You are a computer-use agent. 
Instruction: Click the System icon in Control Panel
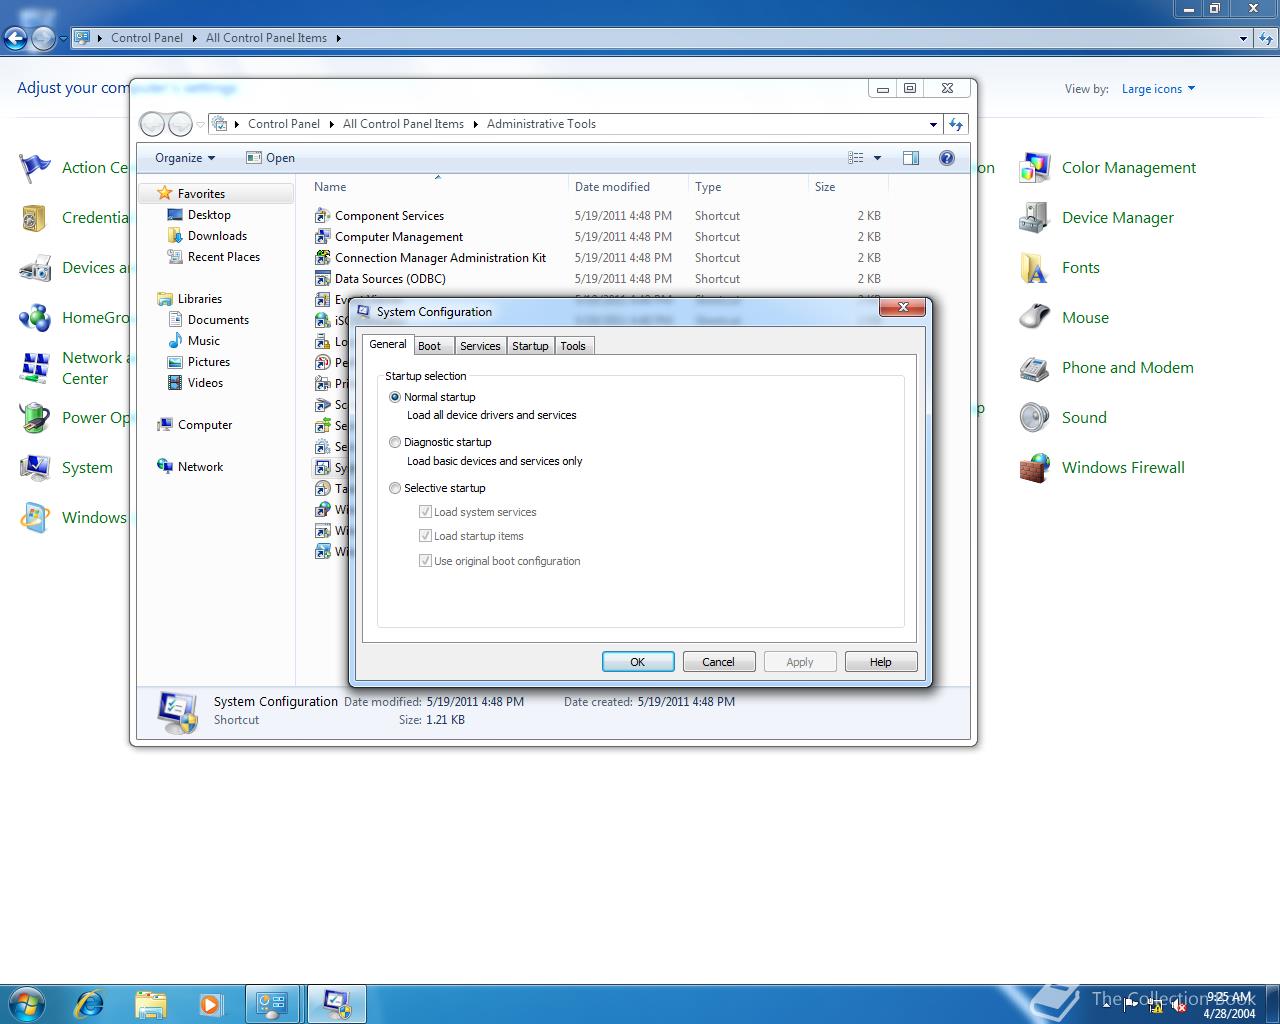(35, 468)
